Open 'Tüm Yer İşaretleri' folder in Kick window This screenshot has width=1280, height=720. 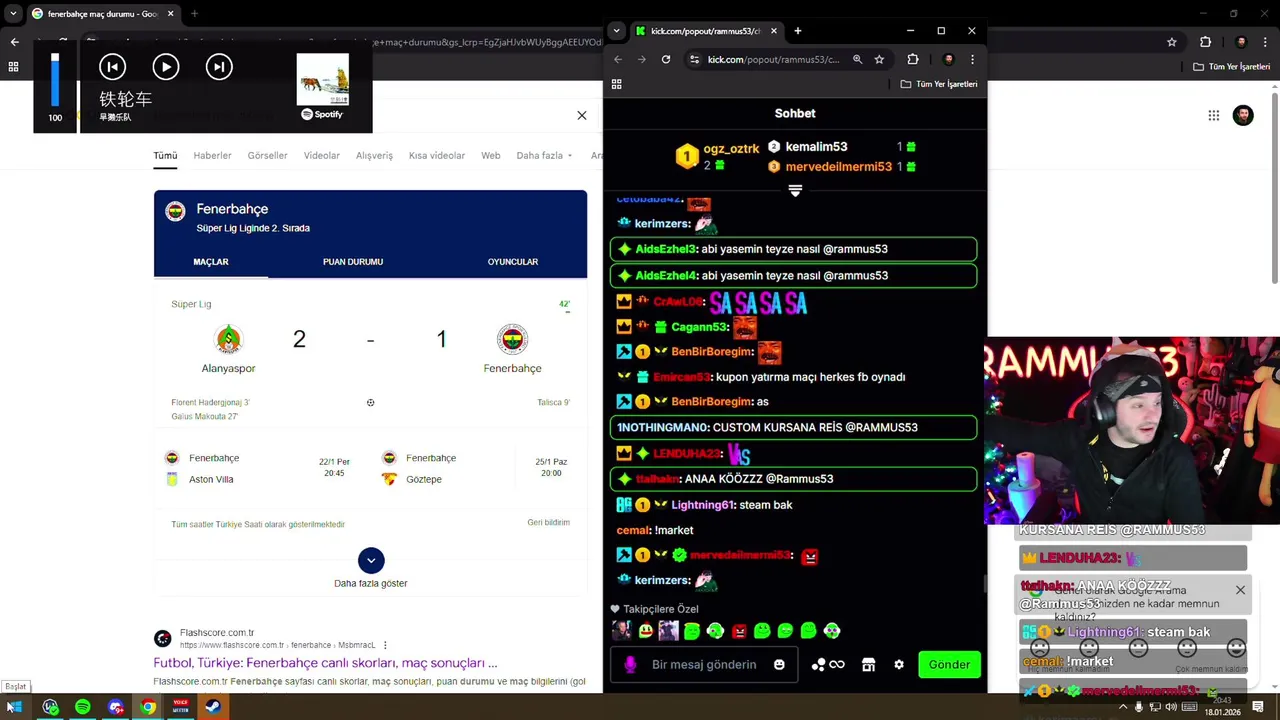(x=939, y=84)
